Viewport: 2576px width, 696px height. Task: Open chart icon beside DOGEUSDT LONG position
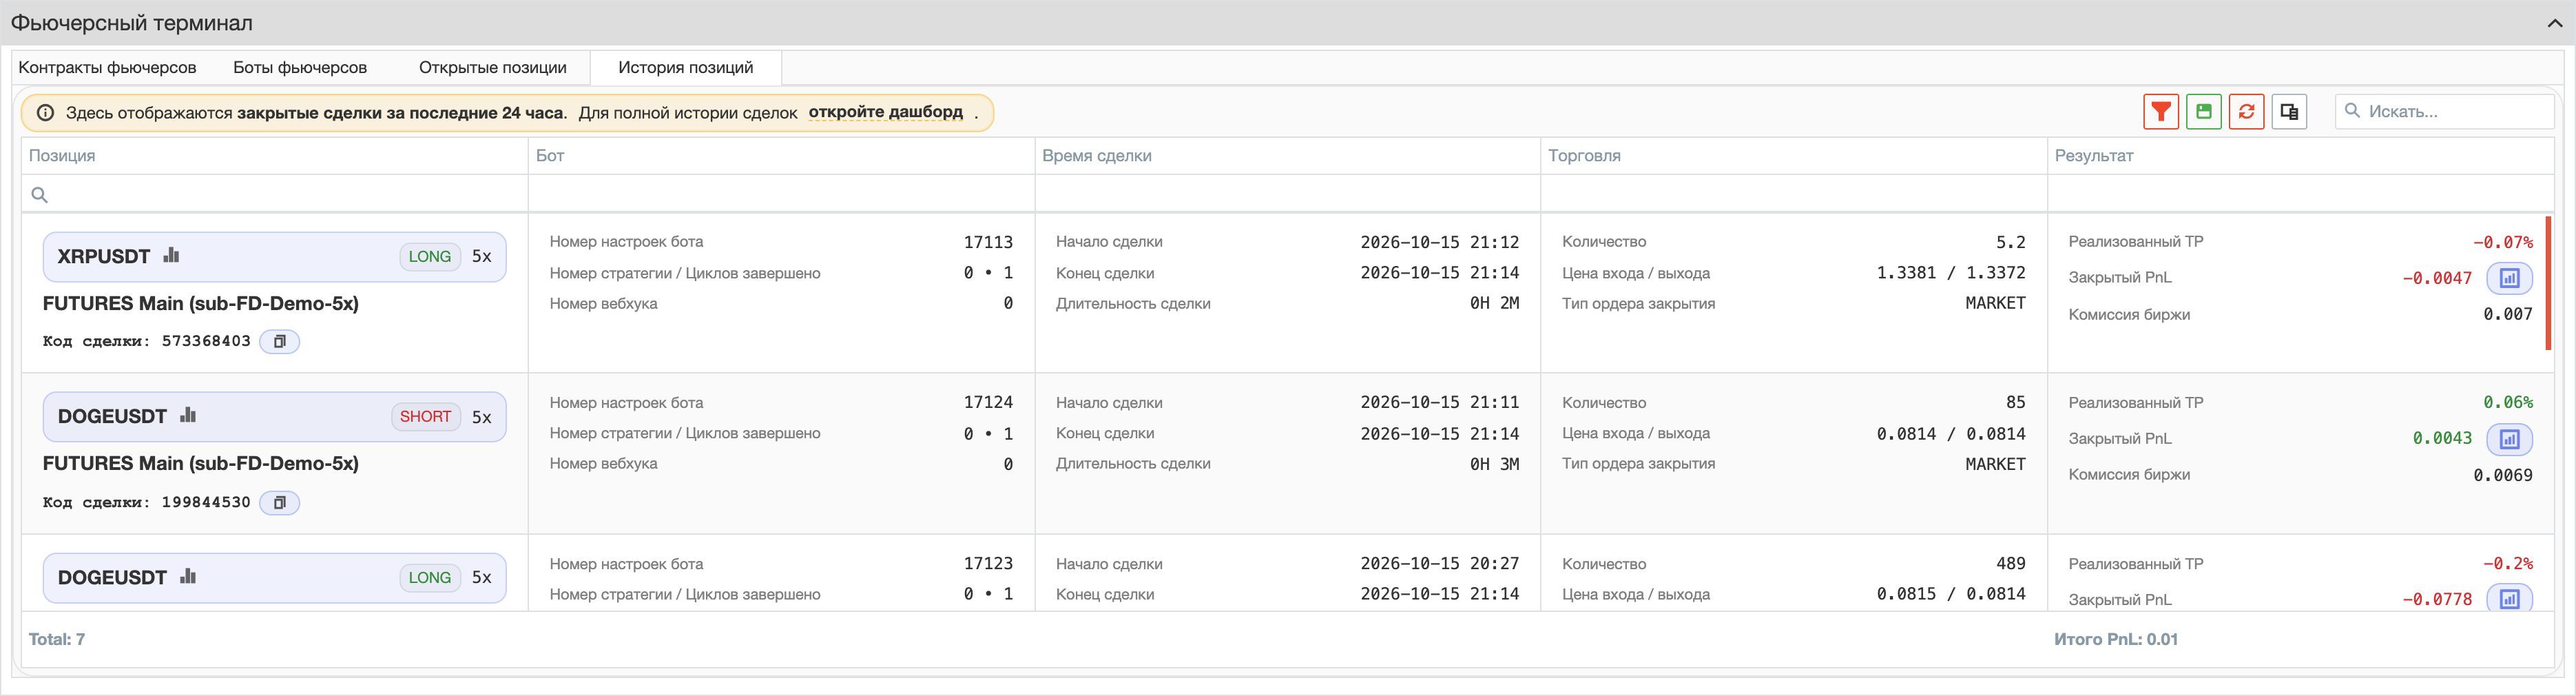(x=188, y=576)
